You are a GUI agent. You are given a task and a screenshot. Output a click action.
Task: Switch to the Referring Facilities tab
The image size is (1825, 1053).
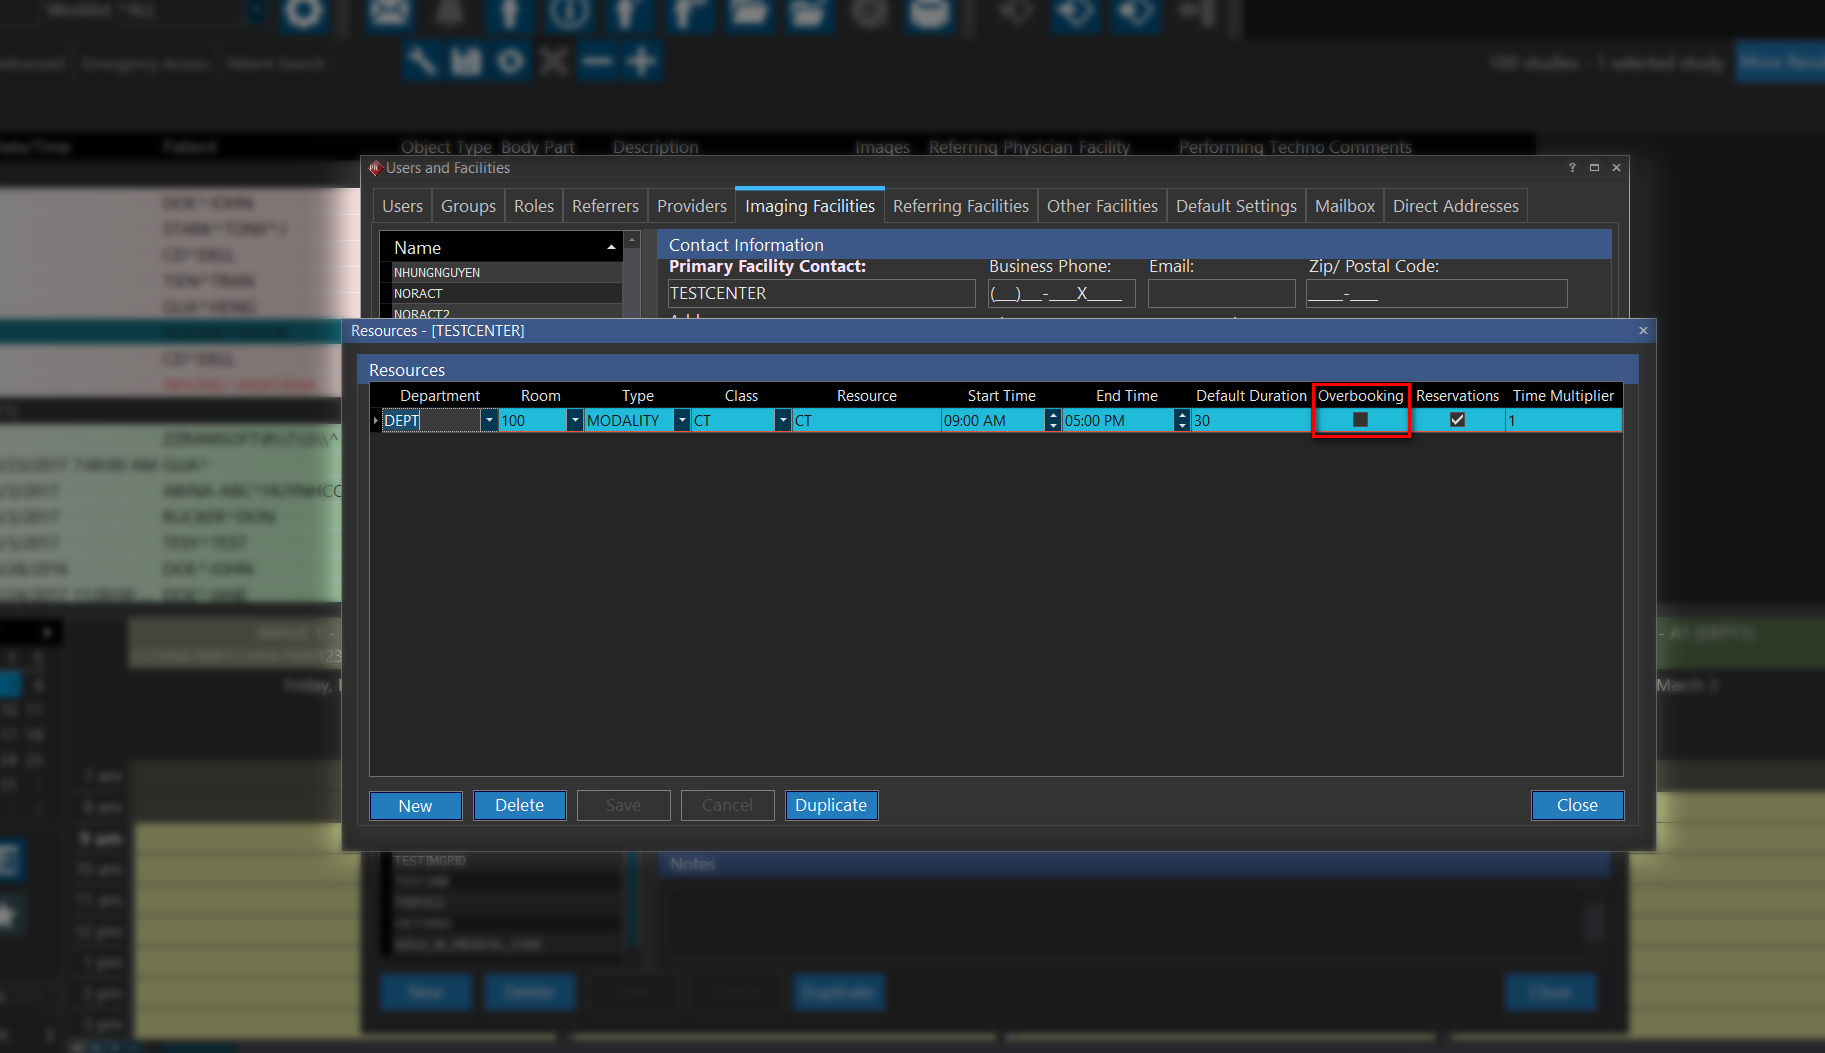point(960,206)
